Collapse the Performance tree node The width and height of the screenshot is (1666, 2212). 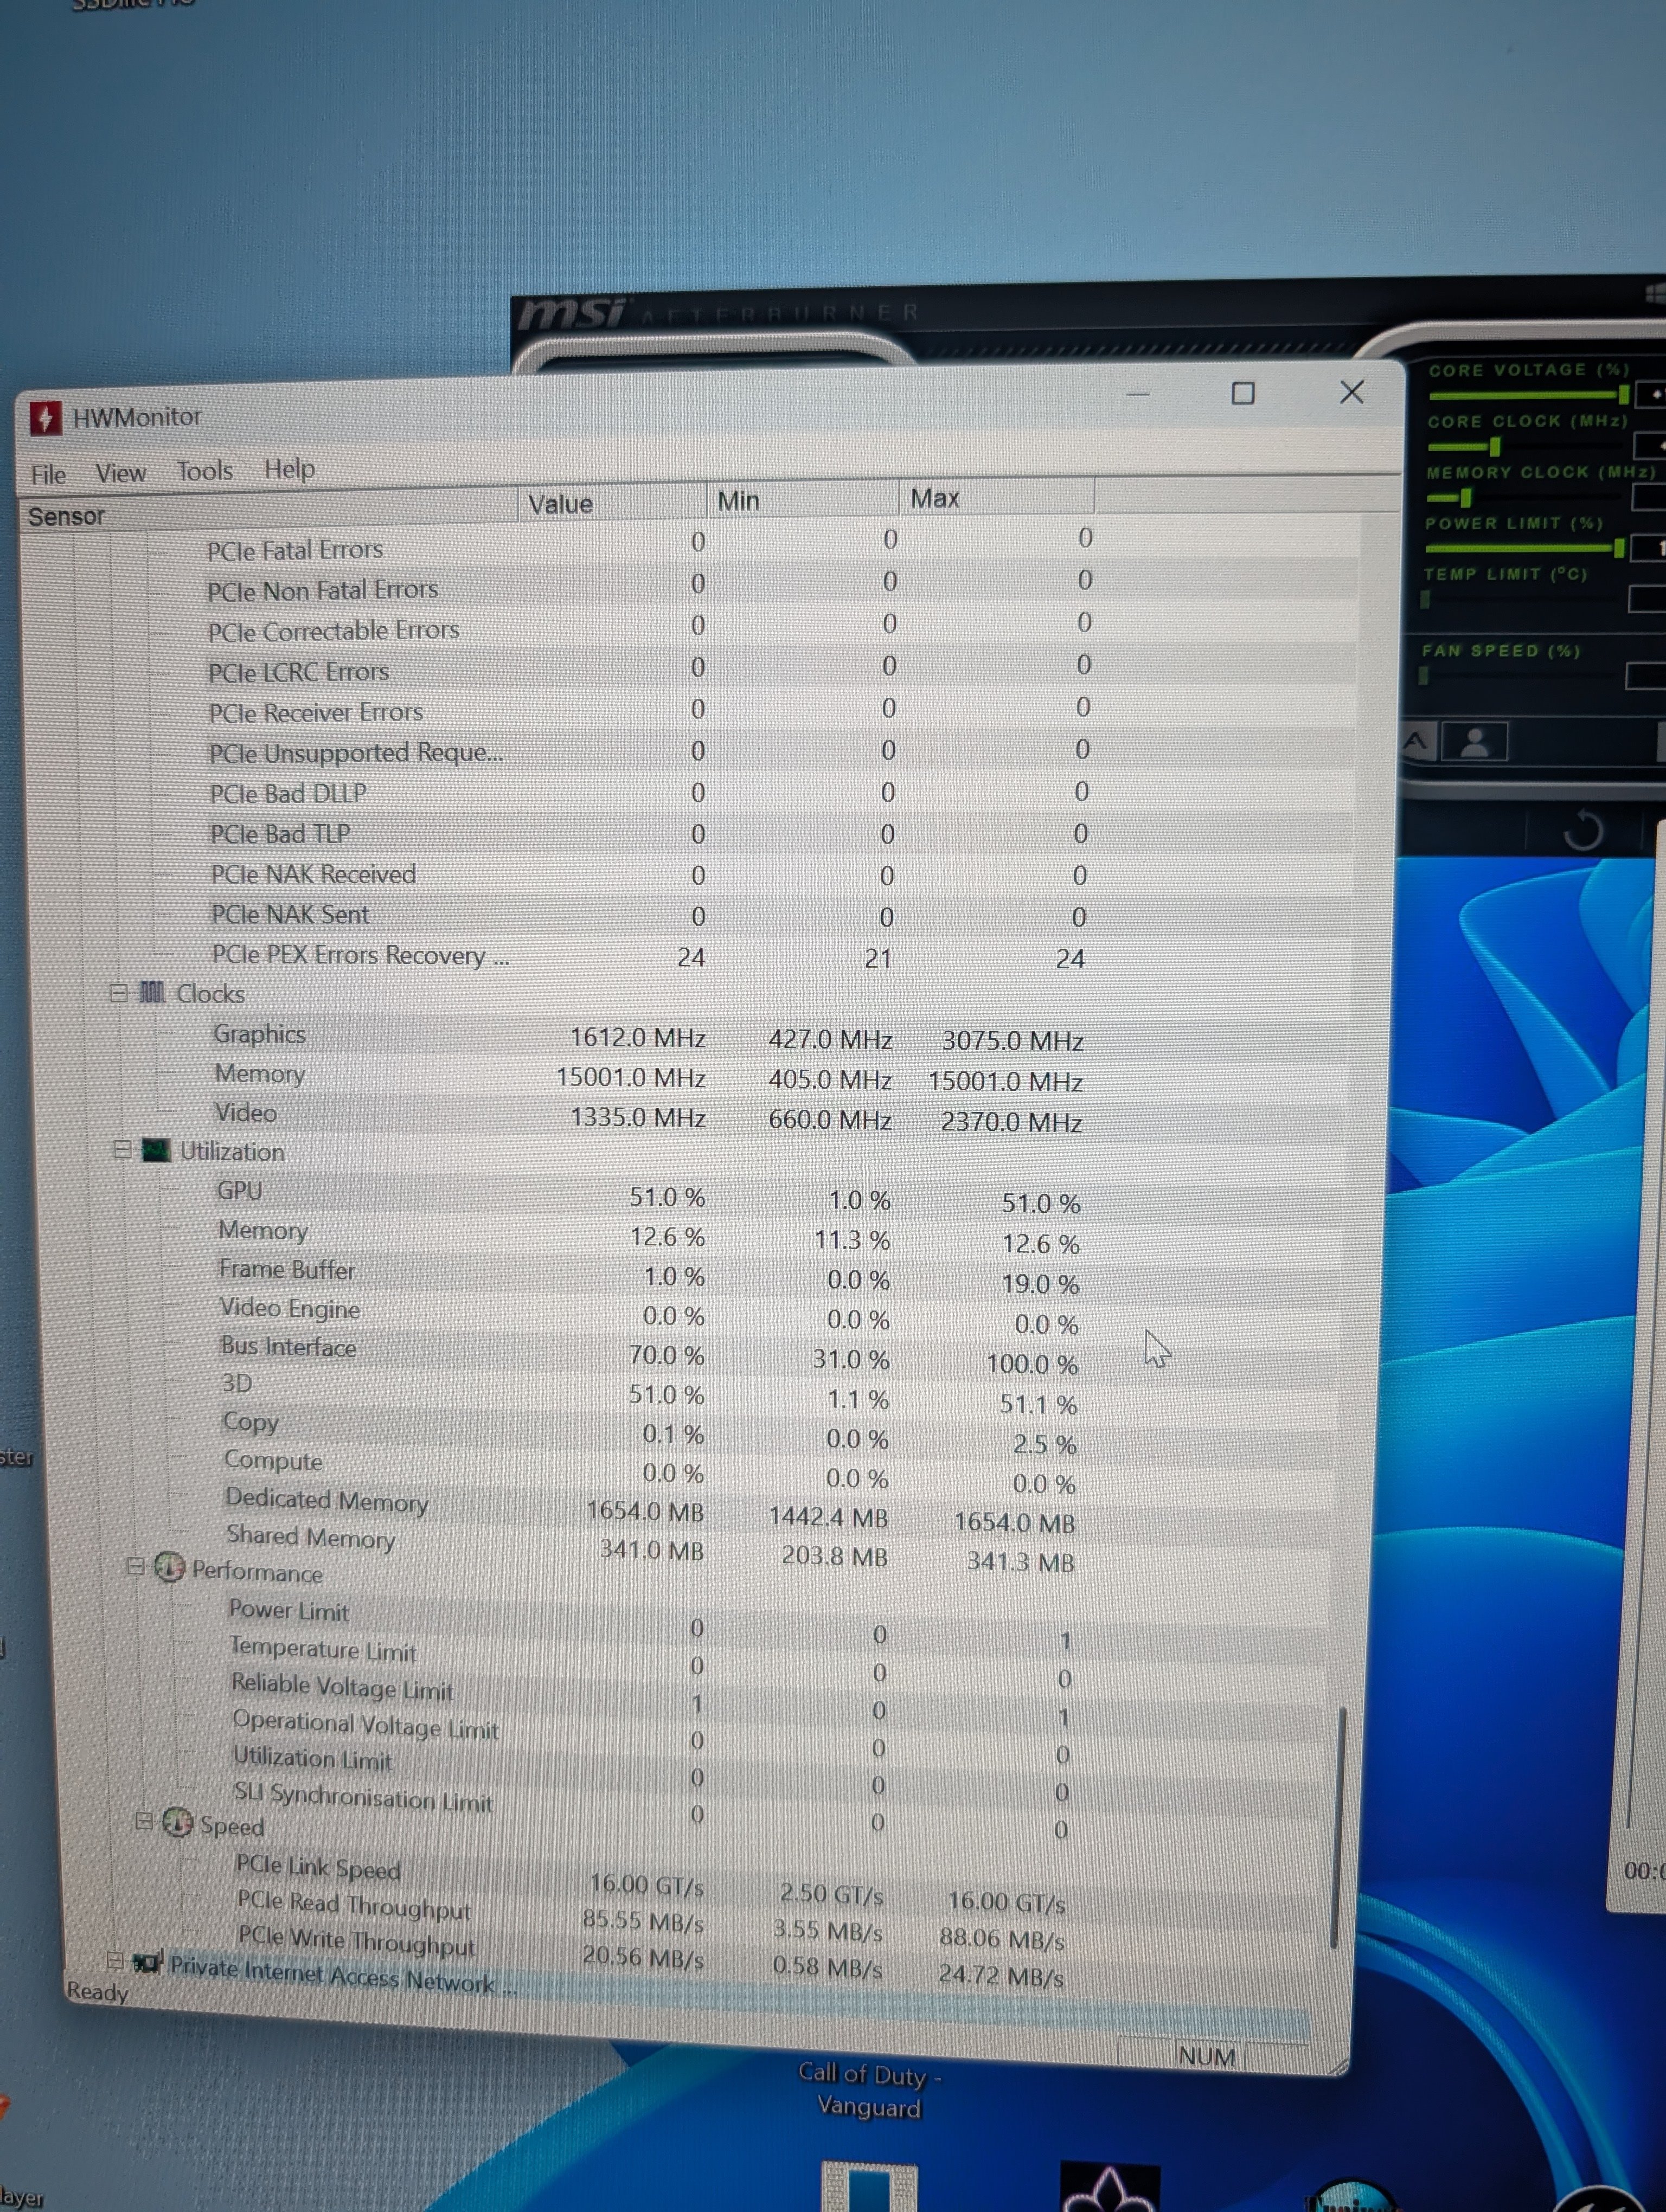click(136, 1566)
